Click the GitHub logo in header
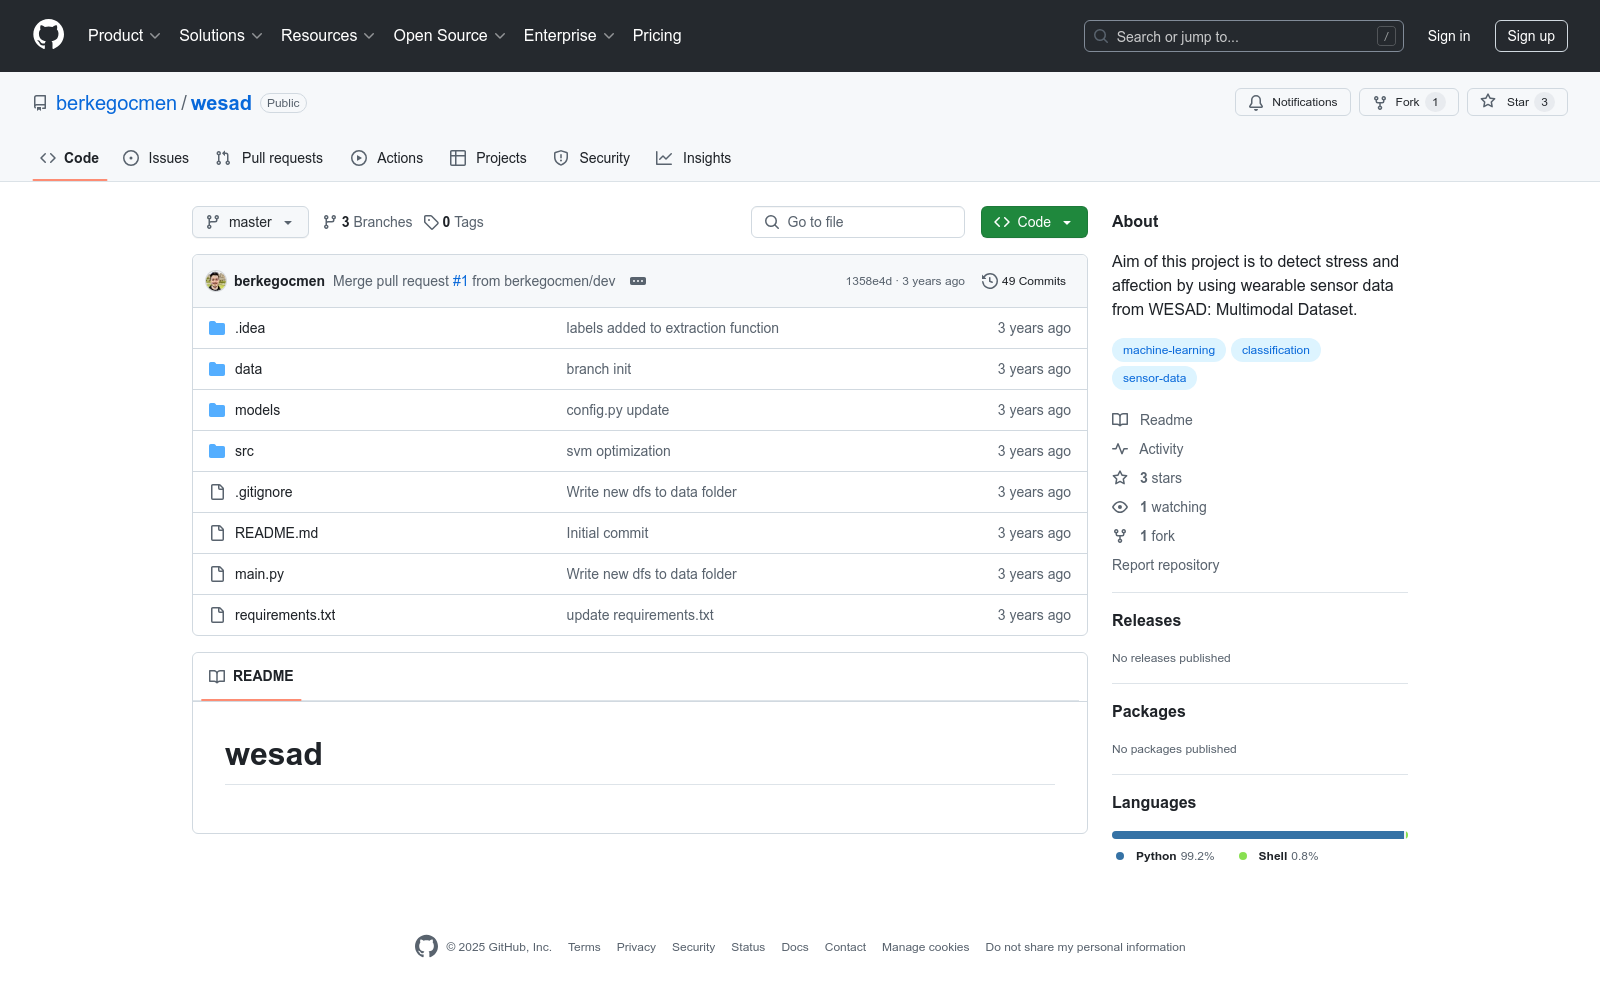This screenshot has height=1000, width=1600. click(48, 35)
